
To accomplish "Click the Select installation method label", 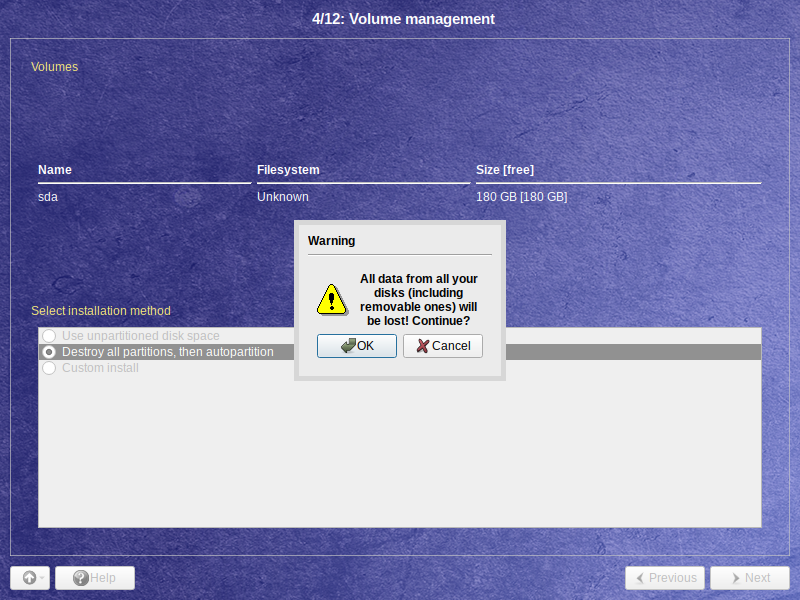I will 101,311.
